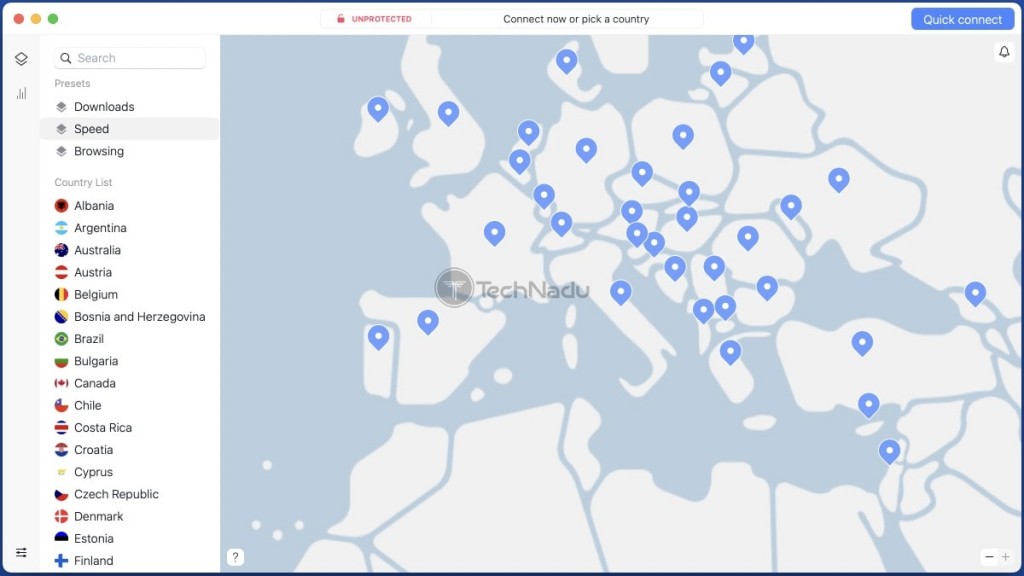Select Brazil in the country list

pyautogui.click(x=129, y=339)
